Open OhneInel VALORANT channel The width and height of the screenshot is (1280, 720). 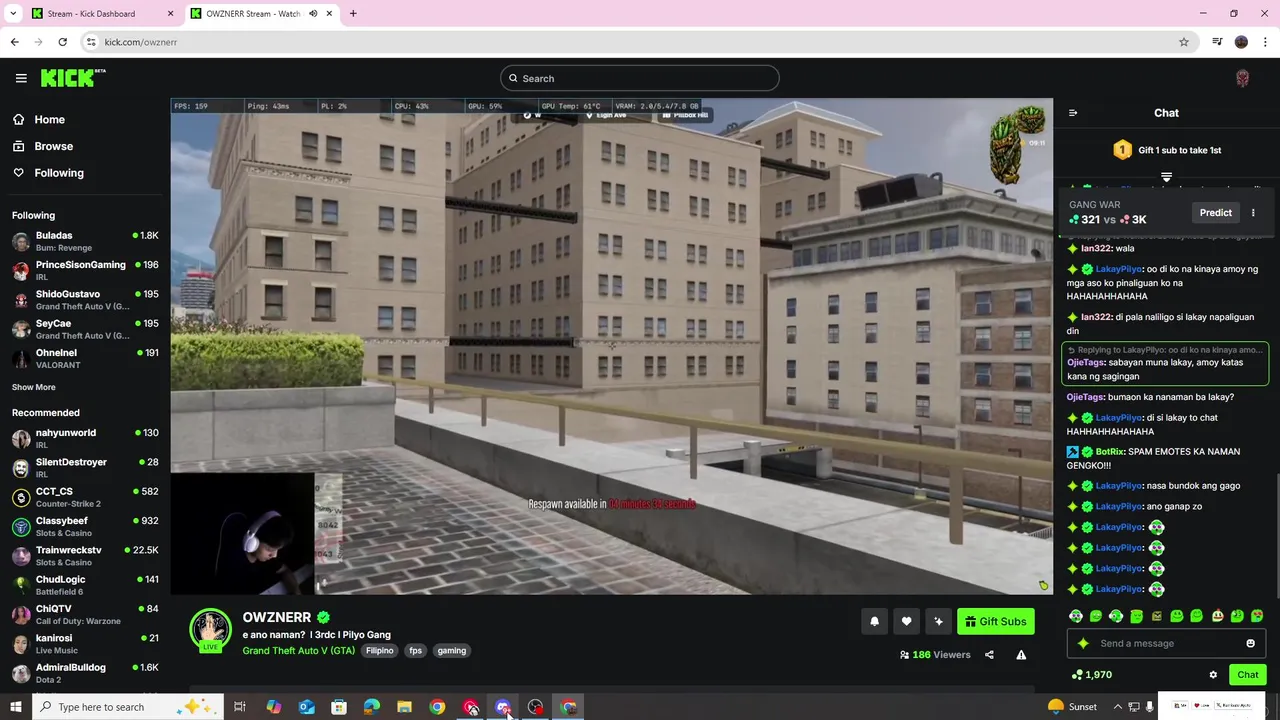coord(85,358)
